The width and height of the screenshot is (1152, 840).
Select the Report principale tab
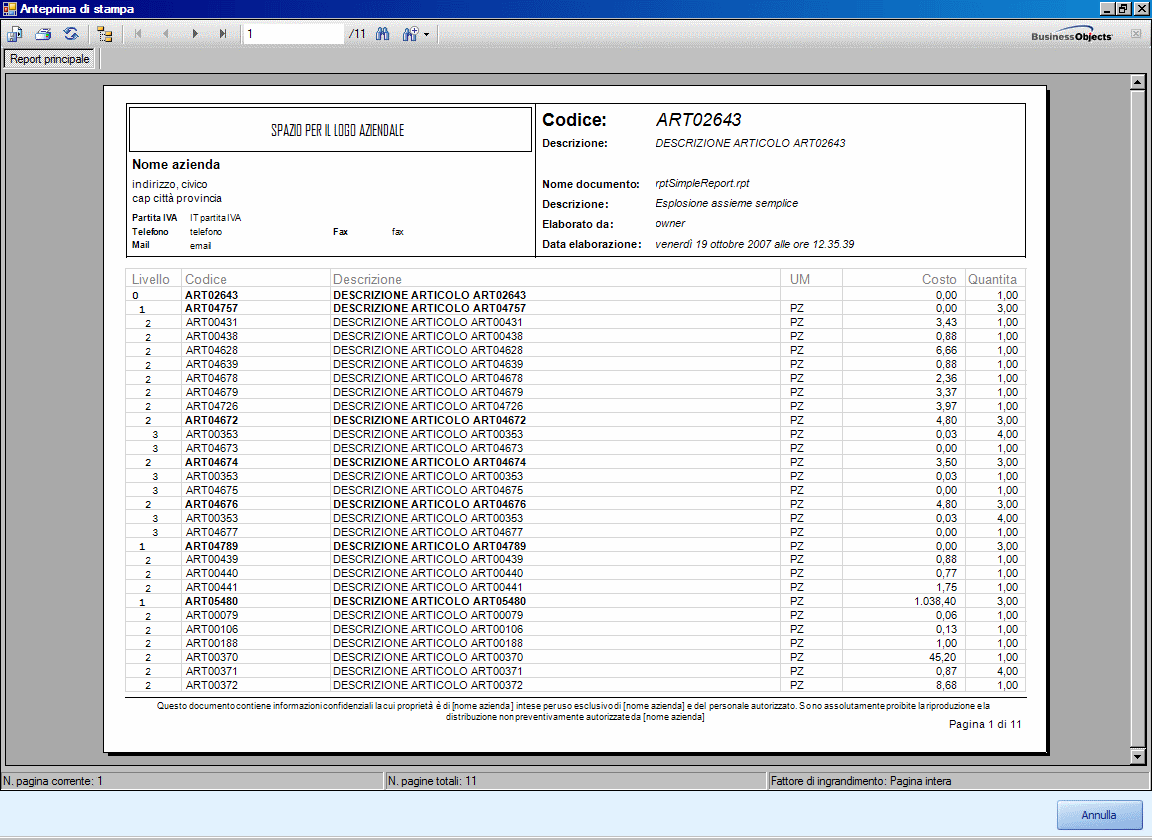(x=50, y=59)
